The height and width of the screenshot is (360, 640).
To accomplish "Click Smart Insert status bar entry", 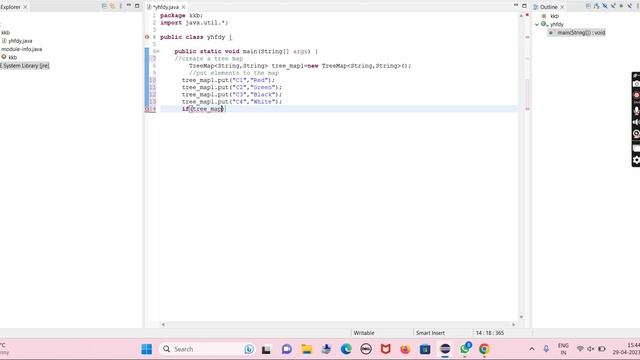I will 430,333.
